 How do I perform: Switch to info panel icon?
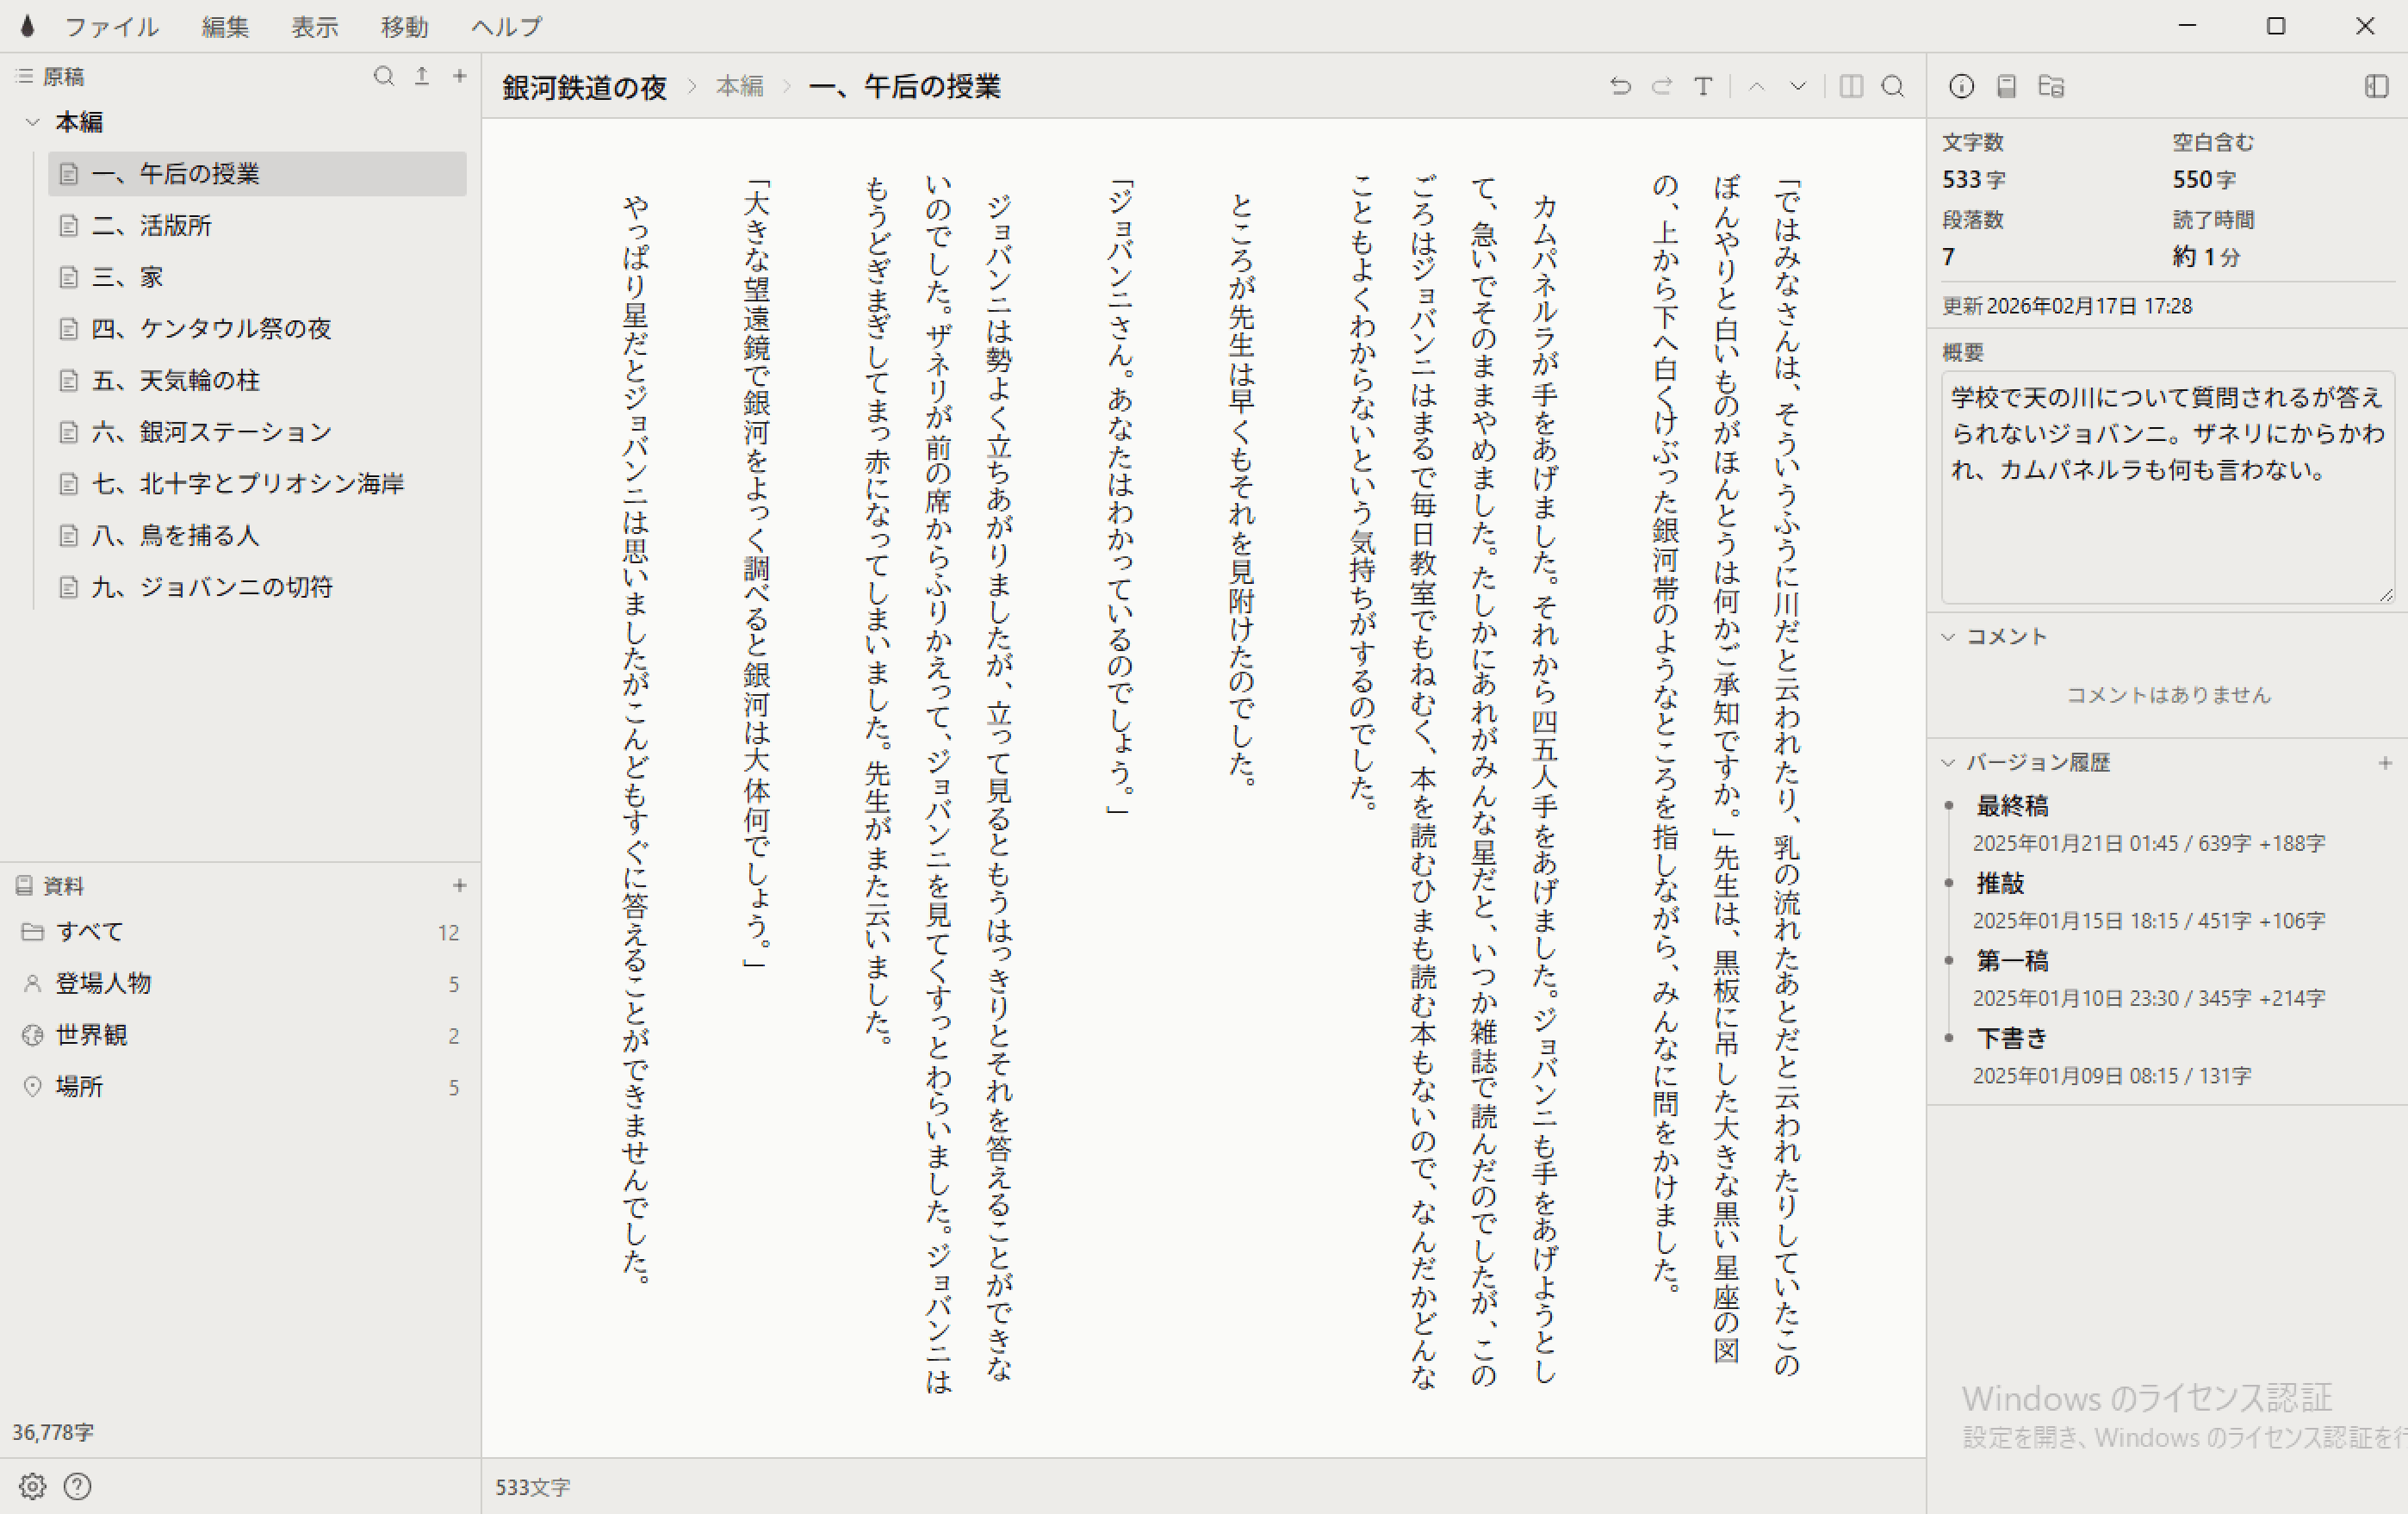click(x=1961, y=87)
